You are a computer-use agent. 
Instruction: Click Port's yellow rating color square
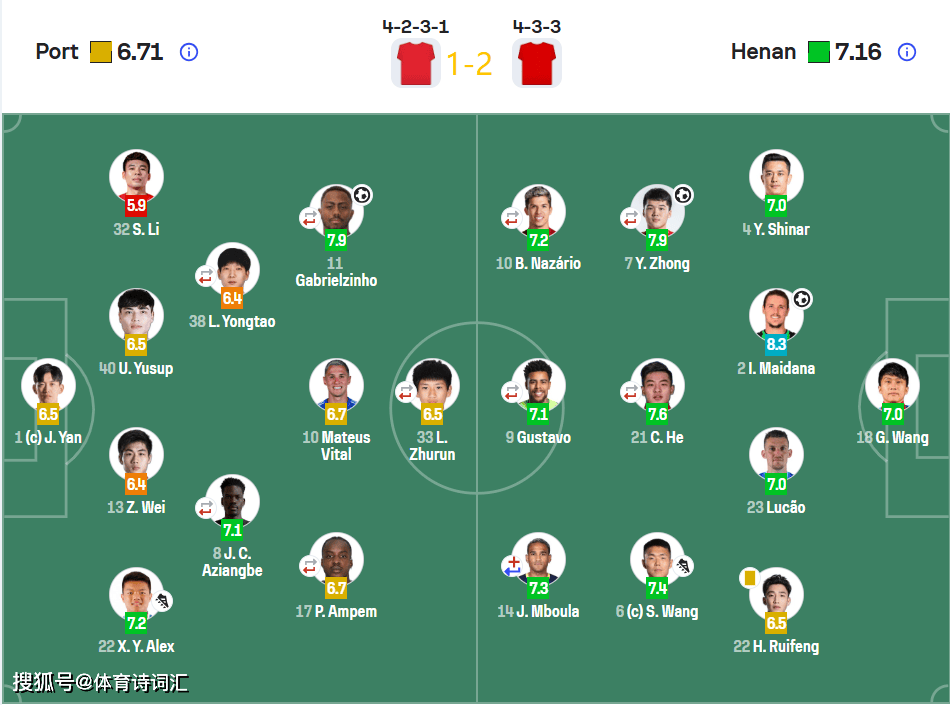100,52
